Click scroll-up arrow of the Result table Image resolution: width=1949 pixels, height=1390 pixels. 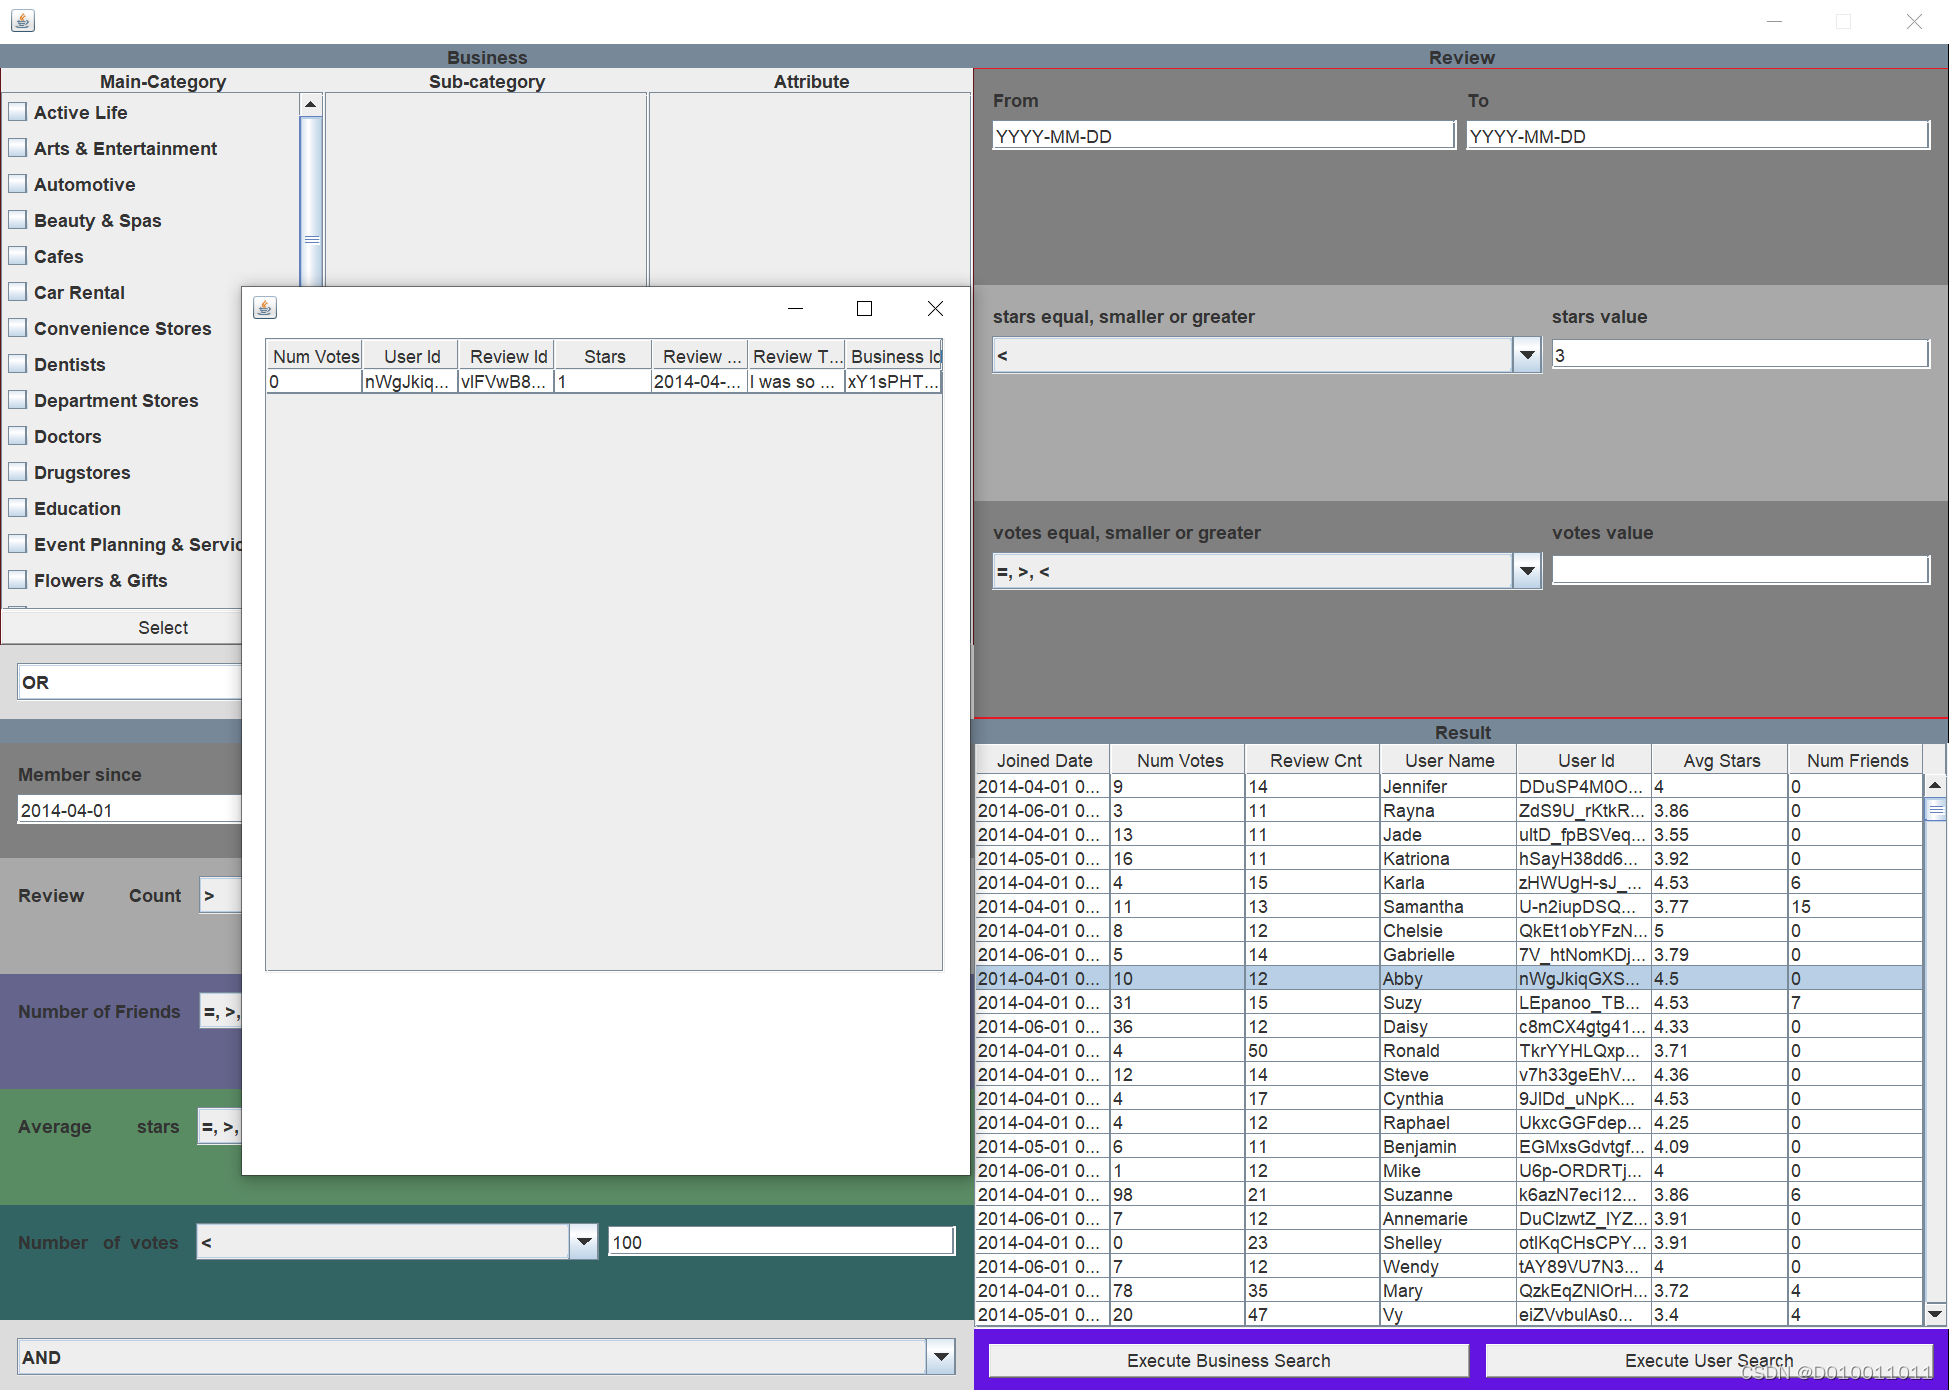tap(1935, 786)
